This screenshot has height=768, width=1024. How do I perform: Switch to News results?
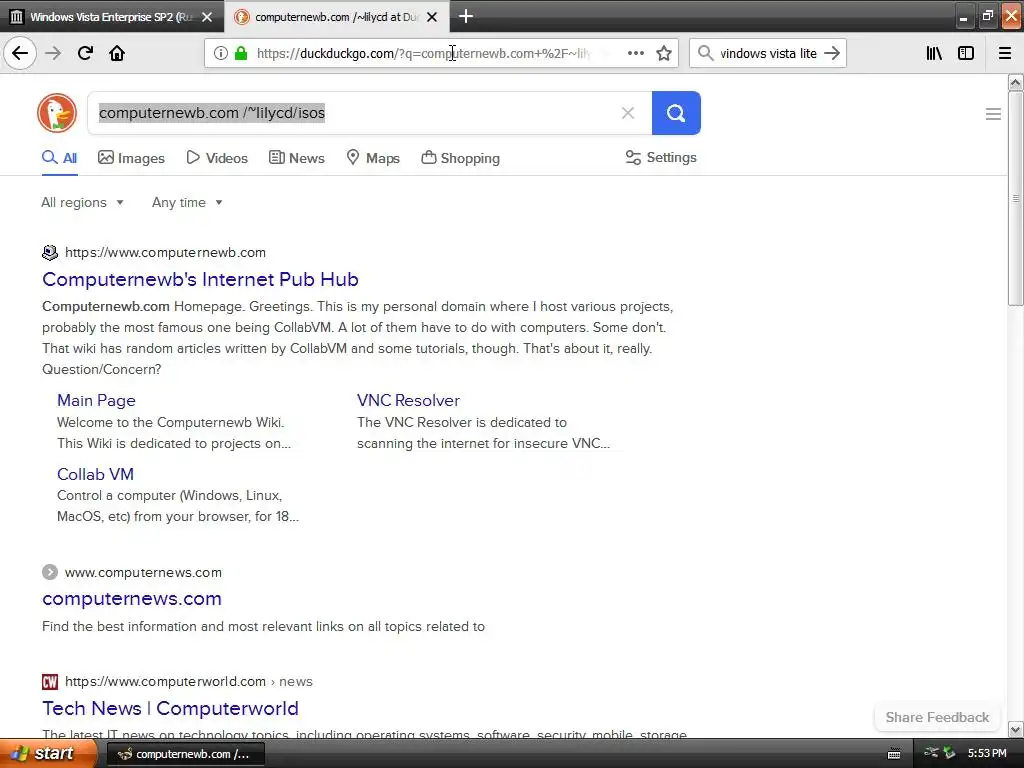click(x=296, y=158)
